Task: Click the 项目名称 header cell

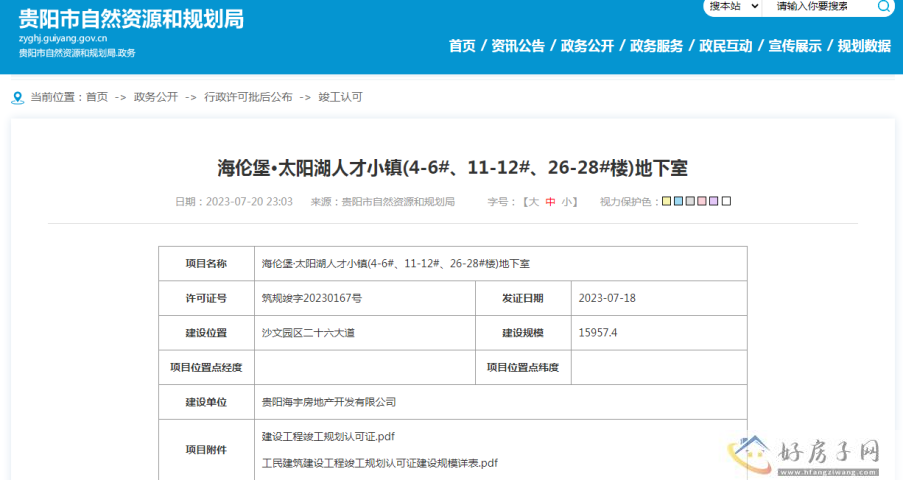Action: coord(206,264)
